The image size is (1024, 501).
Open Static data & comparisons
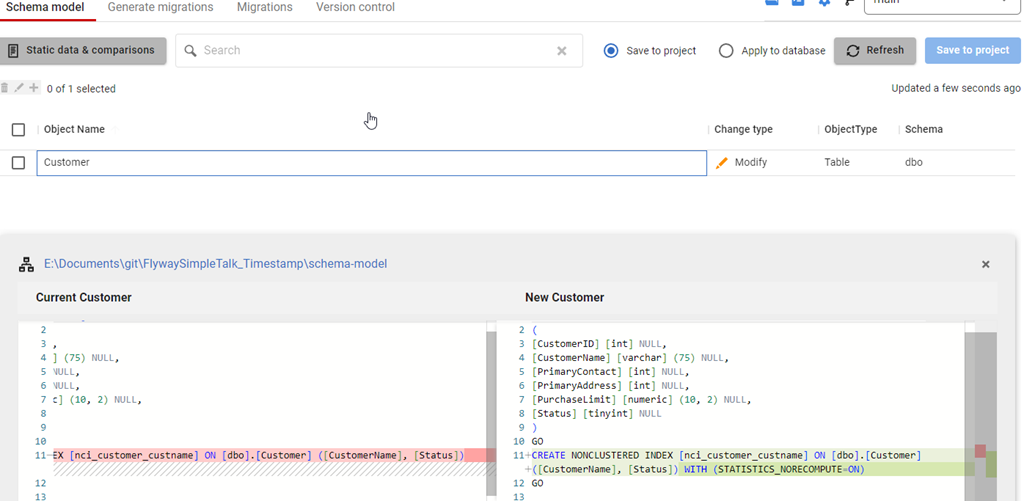[83, 51]
